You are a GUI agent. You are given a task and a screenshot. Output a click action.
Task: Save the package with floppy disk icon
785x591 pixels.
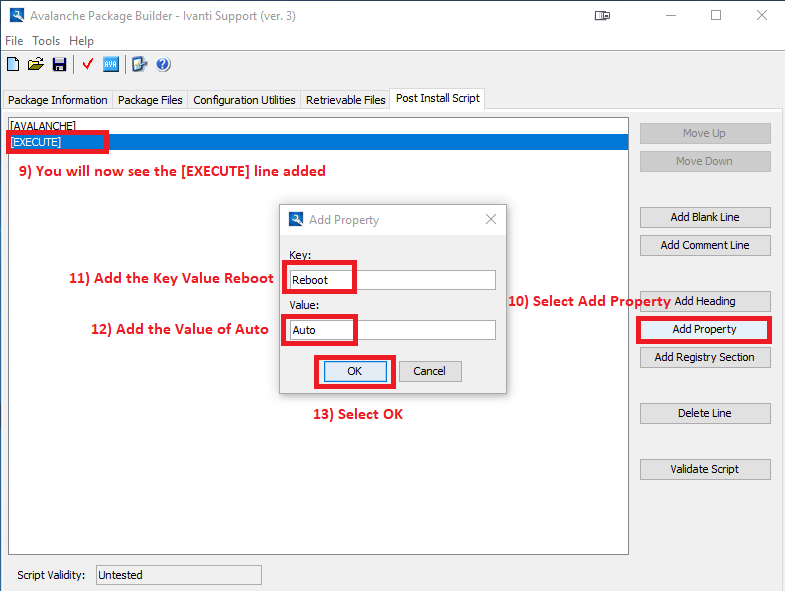(60, 64)
